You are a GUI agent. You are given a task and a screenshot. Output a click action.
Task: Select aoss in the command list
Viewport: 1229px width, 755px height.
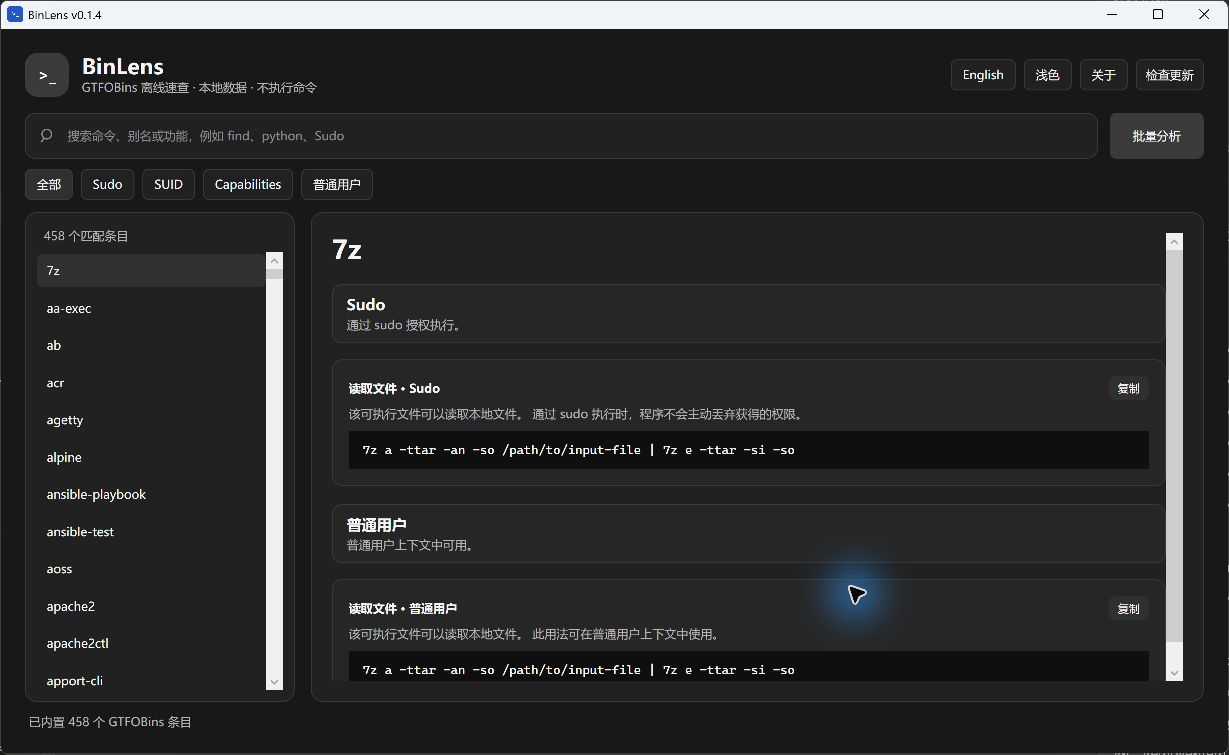click(x=151, y=569)
